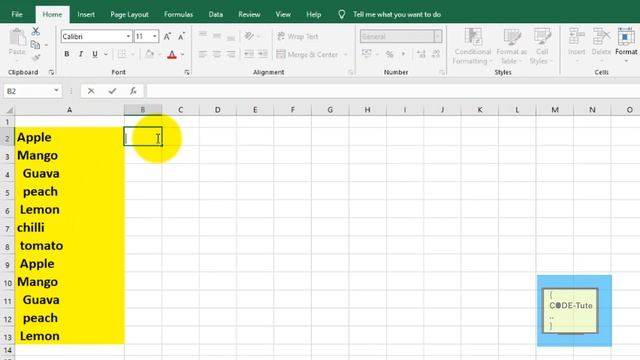
Task: Apply Percent Style icon
Action: click(x=390, y=54)
